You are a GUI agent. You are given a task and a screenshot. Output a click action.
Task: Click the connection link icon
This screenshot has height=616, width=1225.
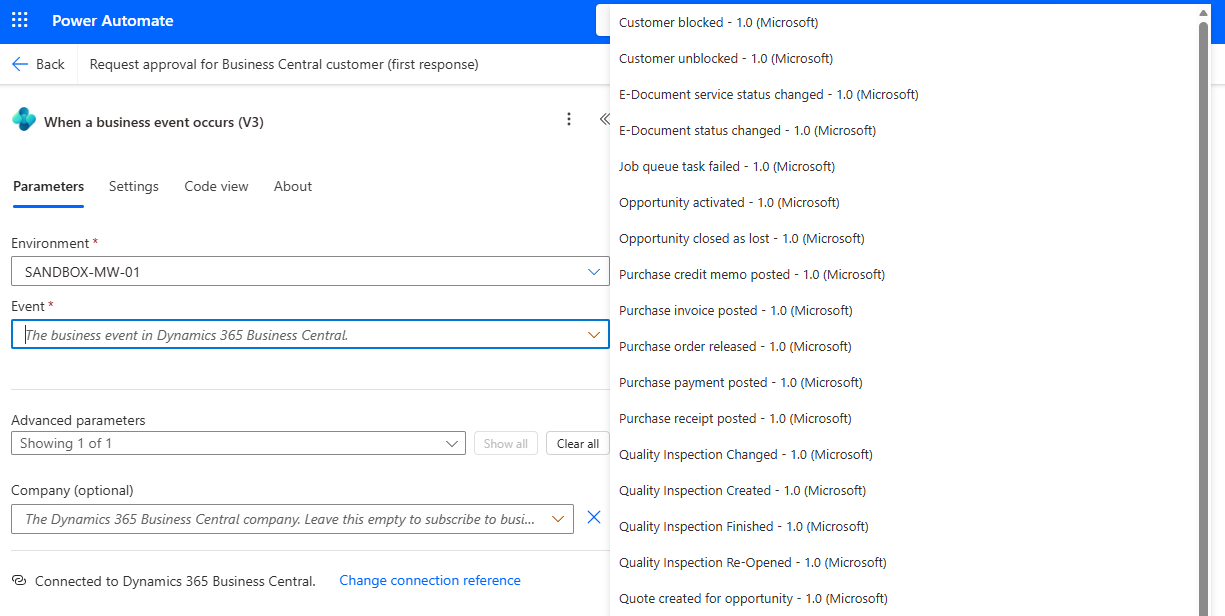point(18,580)
